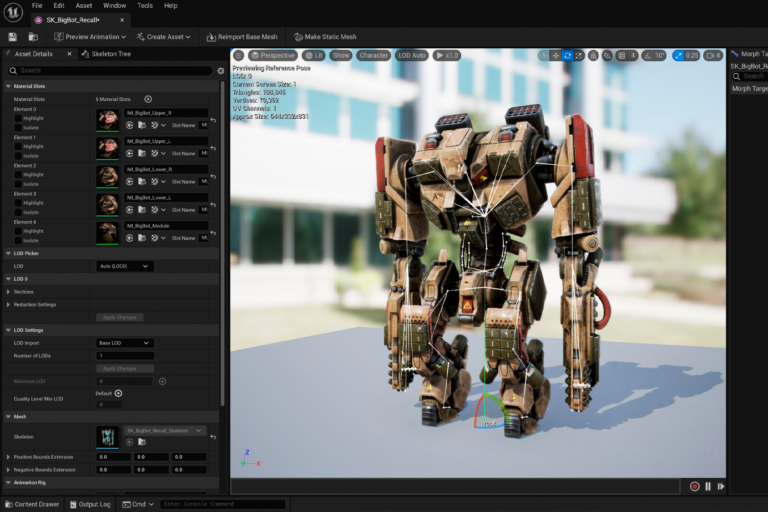Browse to Element 3 material in Content Browser
The height and width of the screenshot is (512, 768).
142,210
